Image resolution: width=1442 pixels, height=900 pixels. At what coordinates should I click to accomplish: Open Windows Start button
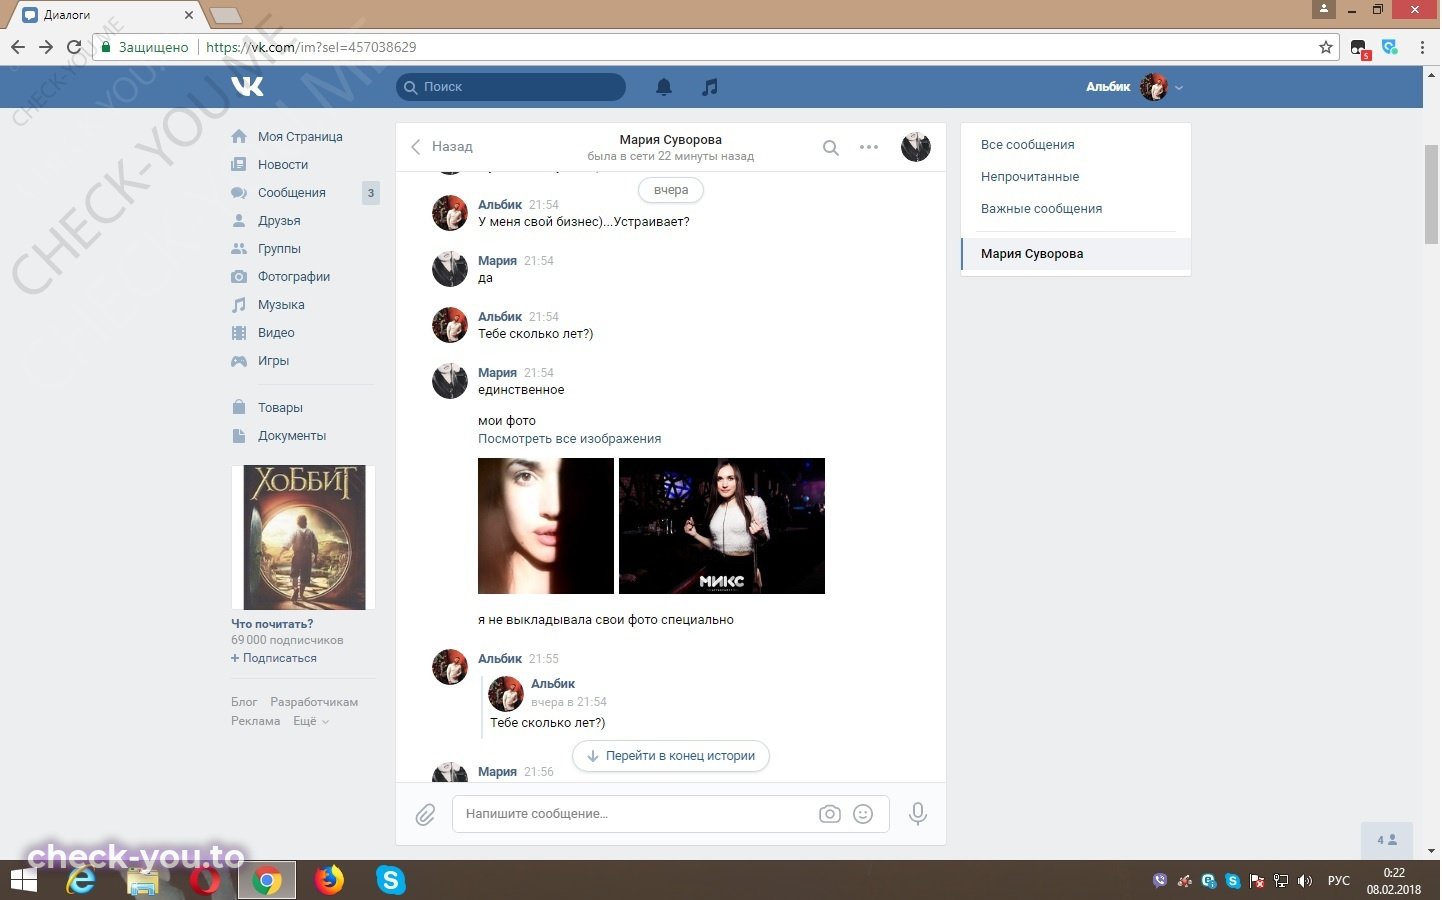pos(23,880)
